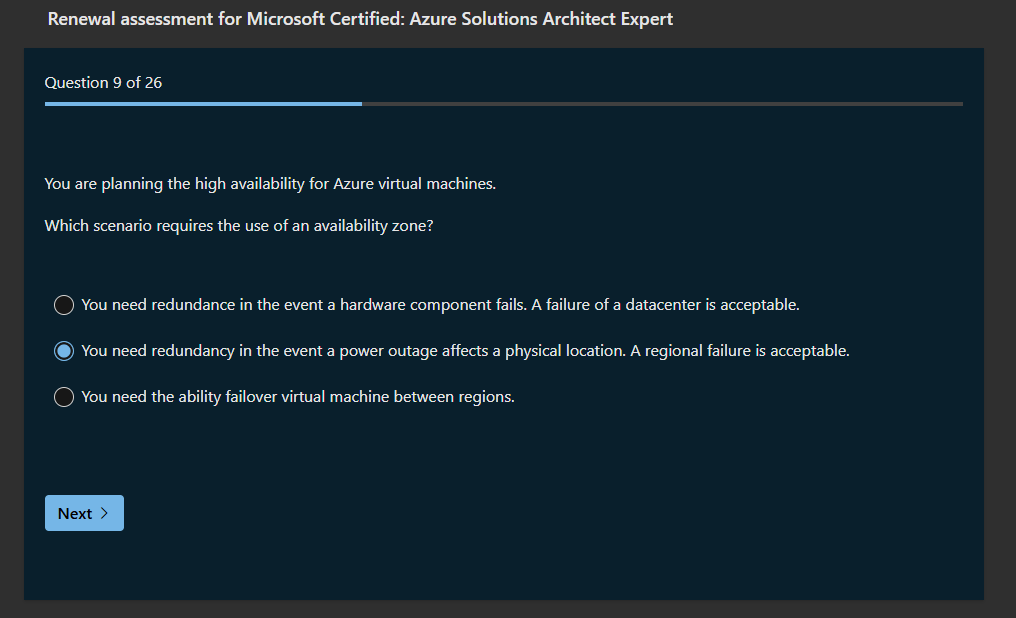Click the Renewal assessment title heading
This screenshot has width=1016, height=618.
pos(360,19)
